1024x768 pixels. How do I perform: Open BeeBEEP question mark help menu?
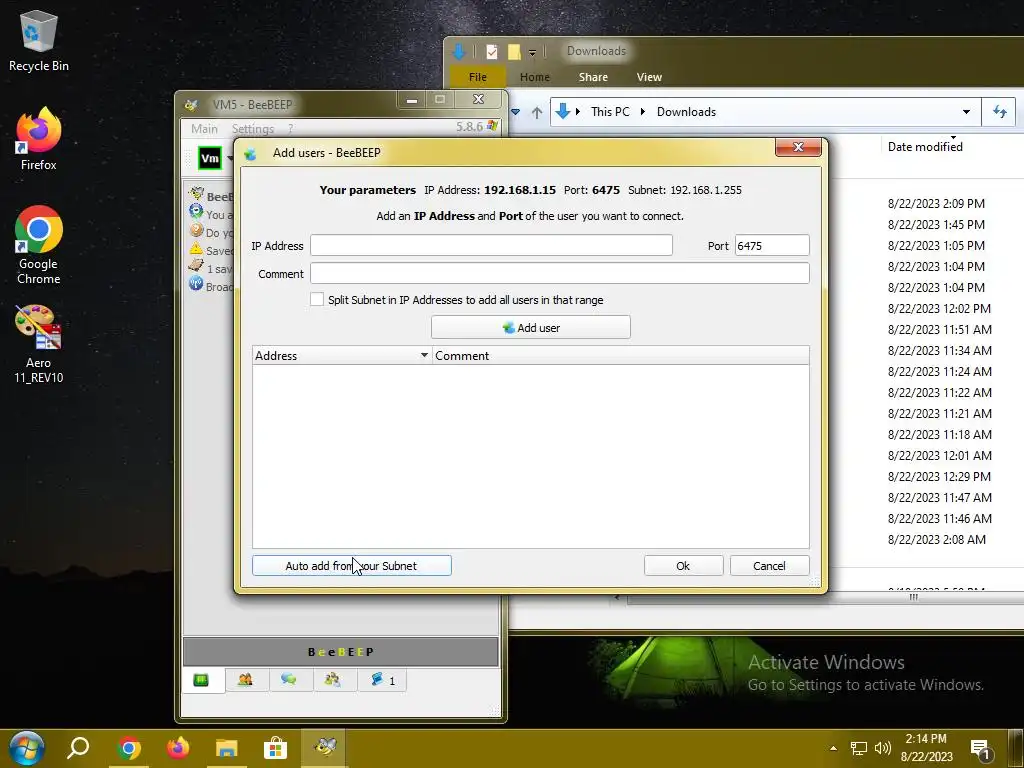tap(290, 129)
